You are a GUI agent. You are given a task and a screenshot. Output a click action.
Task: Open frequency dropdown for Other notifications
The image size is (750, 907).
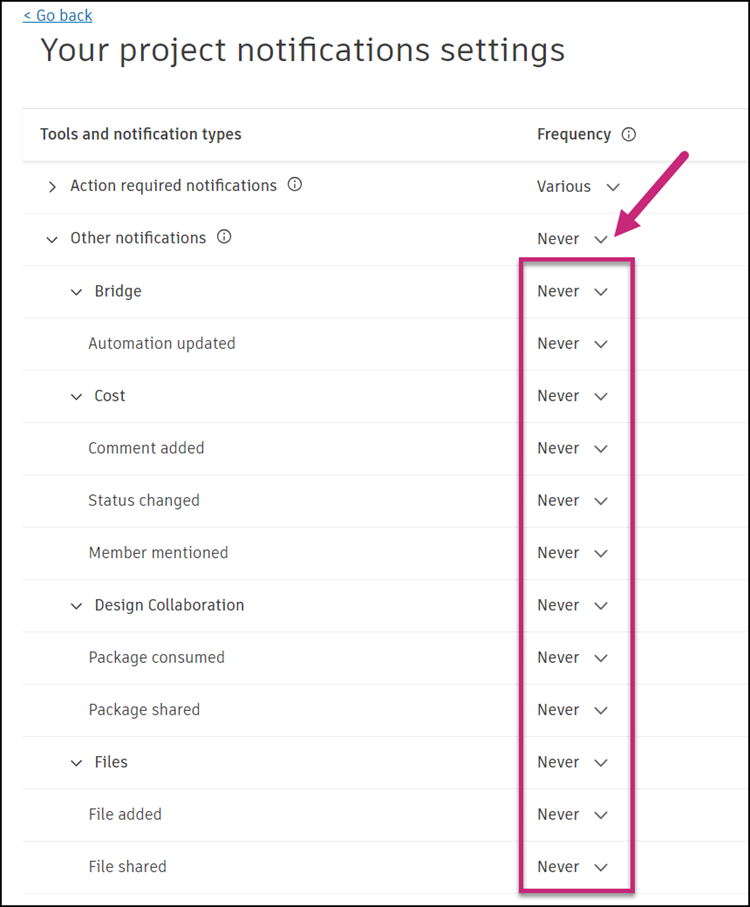pos(572,239)
